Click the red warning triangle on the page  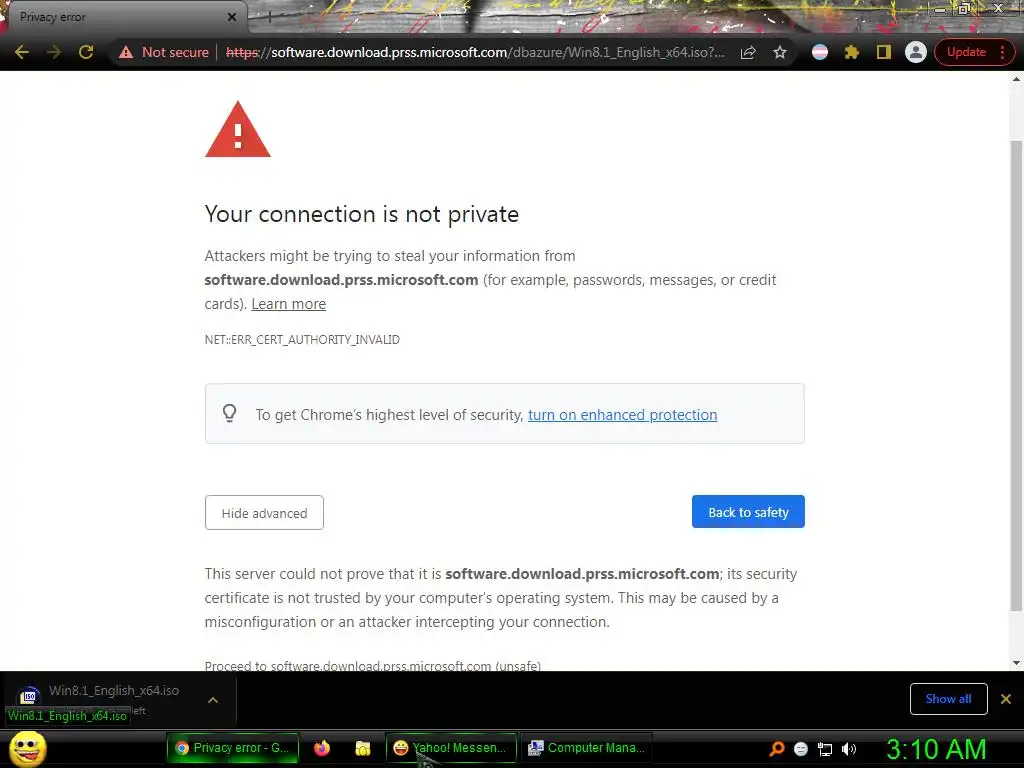[x=238, y=129]
